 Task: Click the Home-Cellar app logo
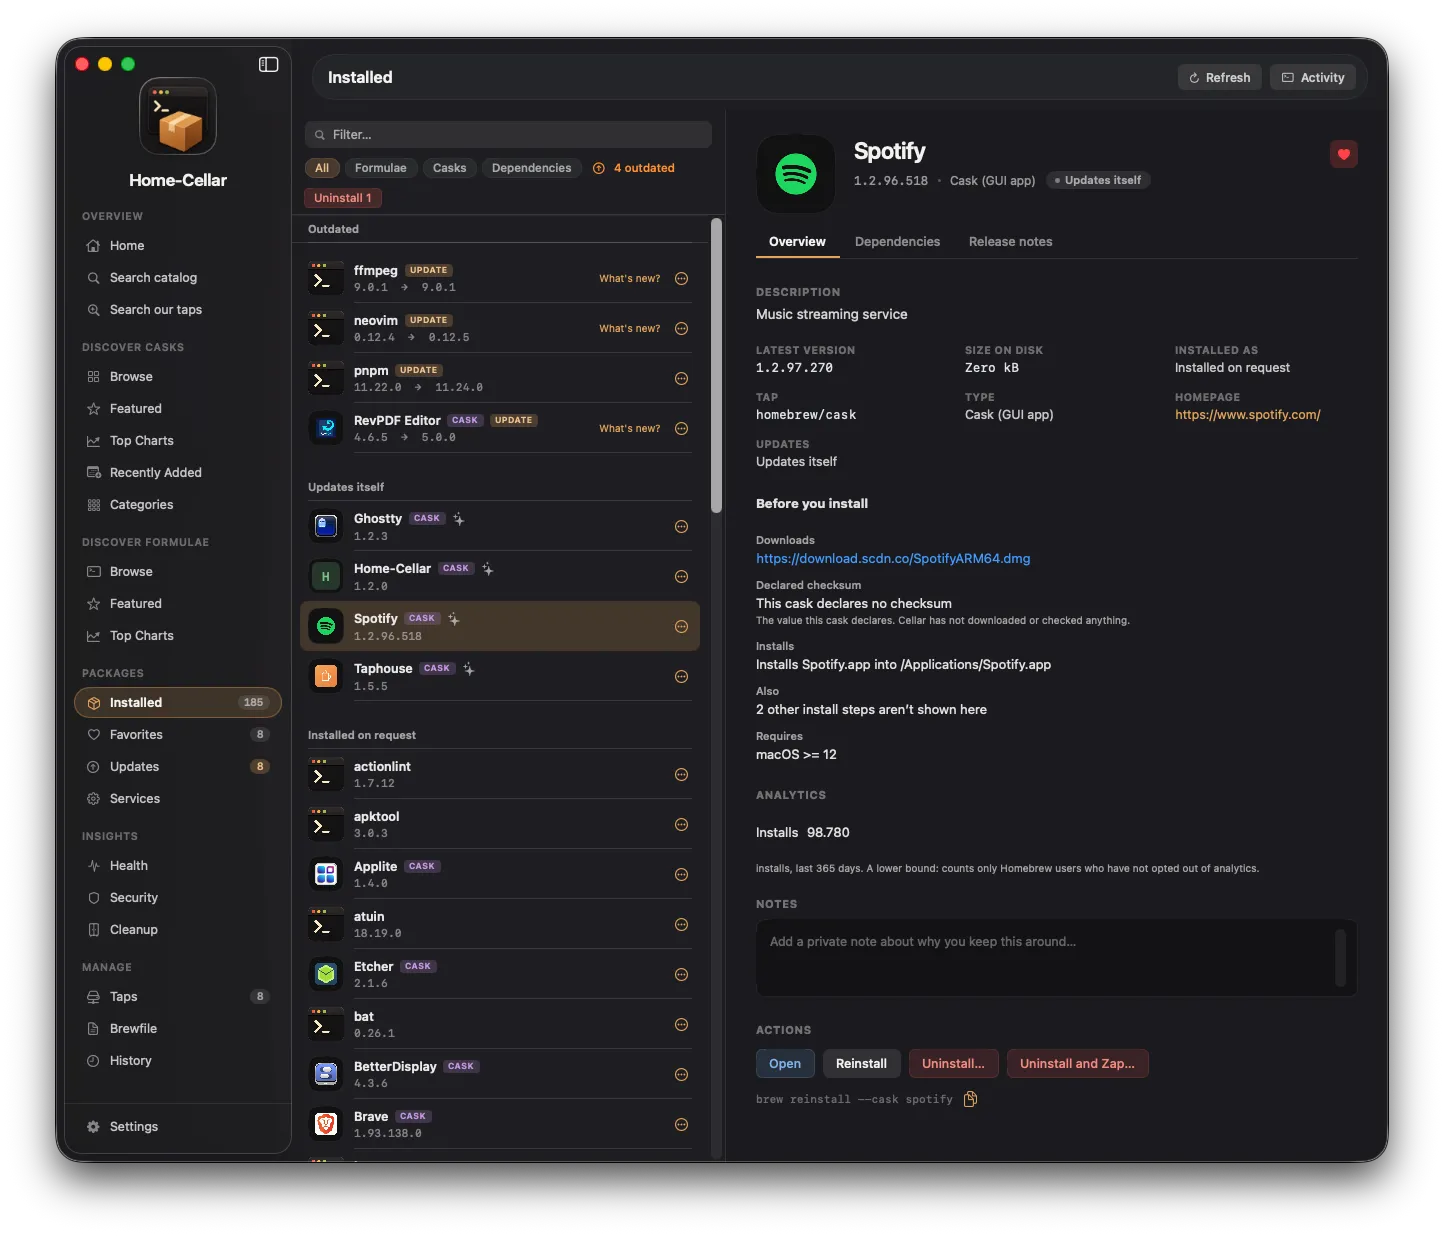178,116
